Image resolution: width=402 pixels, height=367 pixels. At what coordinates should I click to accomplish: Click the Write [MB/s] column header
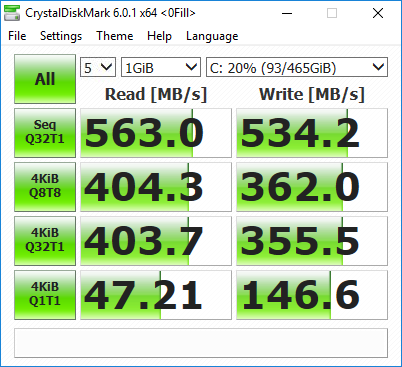pyautogui.click(x=312, y=94)
